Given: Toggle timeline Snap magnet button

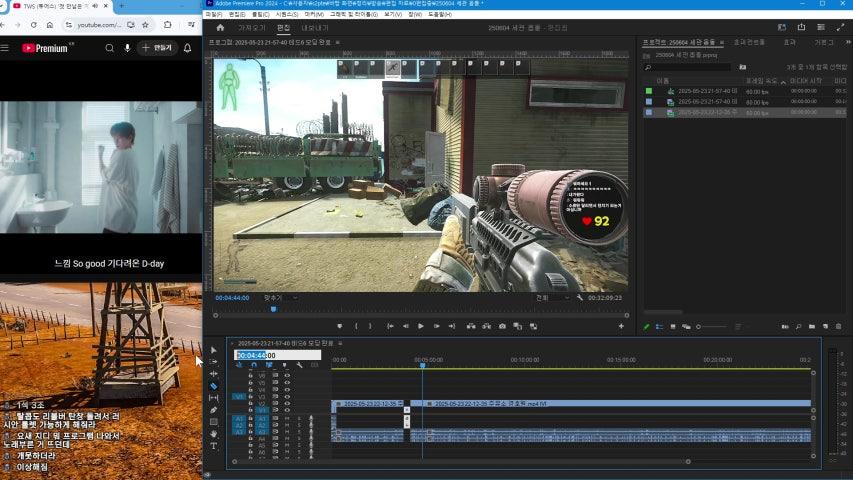Looking at the screenshot, I should [254, 365].
